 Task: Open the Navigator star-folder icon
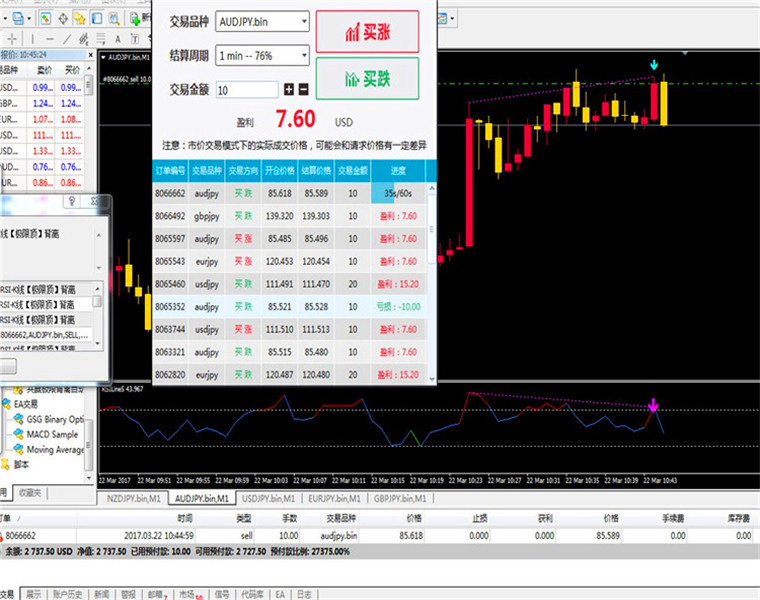[79, 19]
